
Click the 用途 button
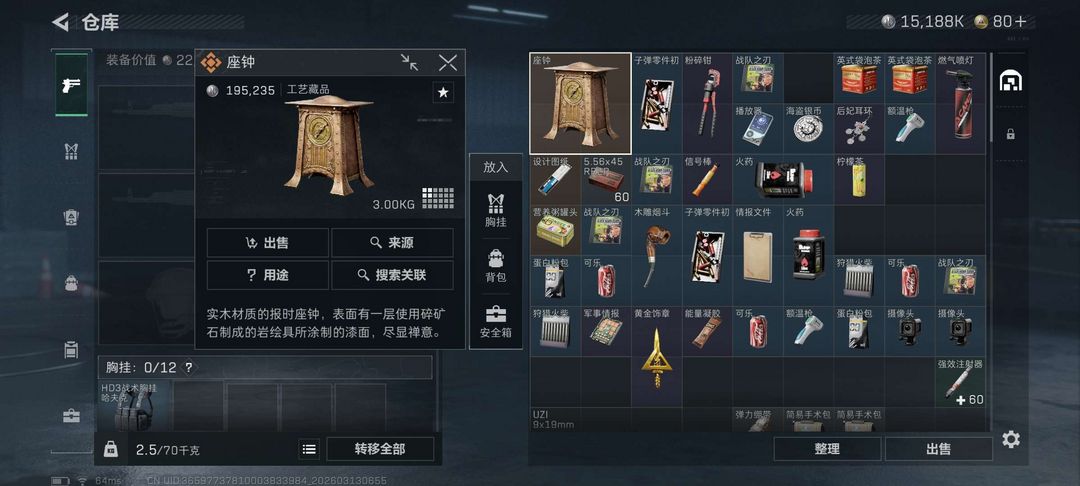tap(267, 275)
